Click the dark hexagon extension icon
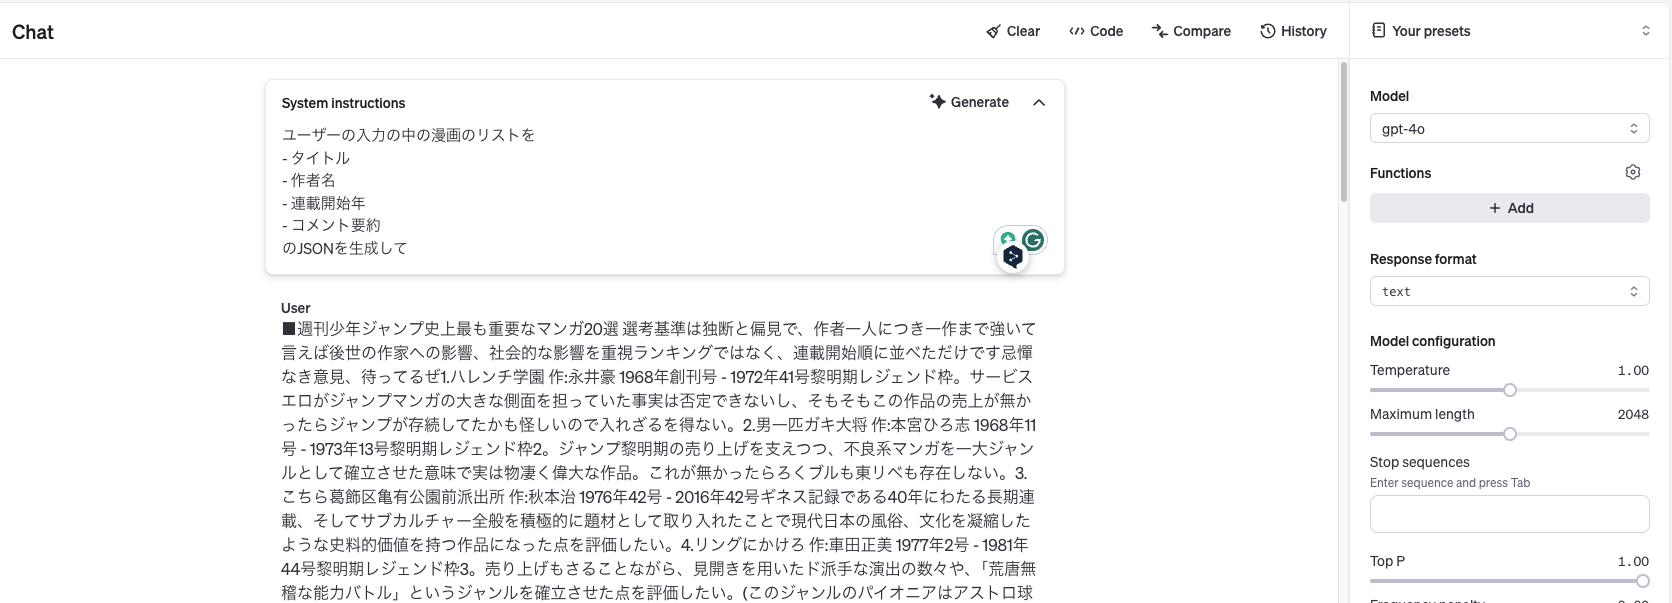 coord(1013,257)
